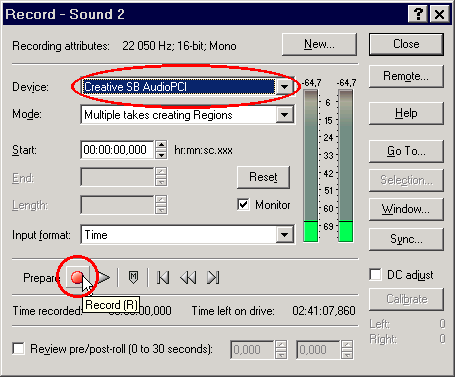Click the red Record button
Image resolution: width=455 pixels, height=377 pixels.
click(78, 277)
